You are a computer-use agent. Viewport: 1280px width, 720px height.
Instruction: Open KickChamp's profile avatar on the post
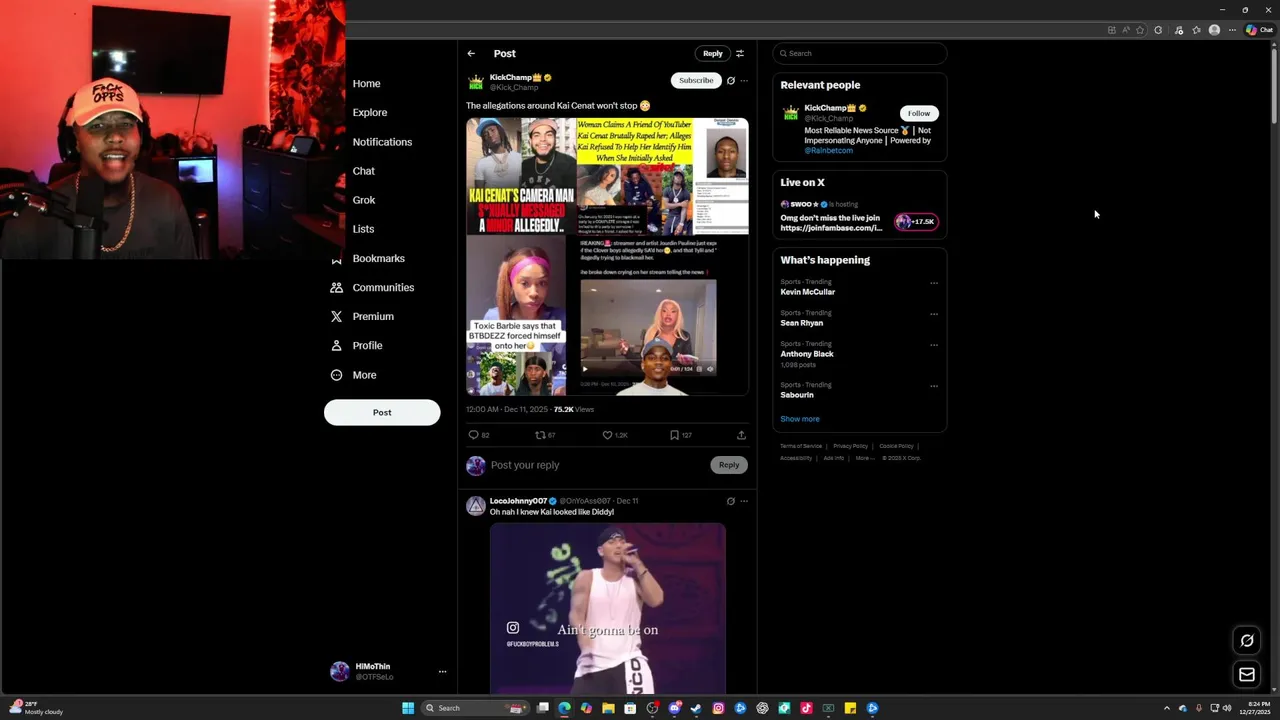tap(476, 81)
